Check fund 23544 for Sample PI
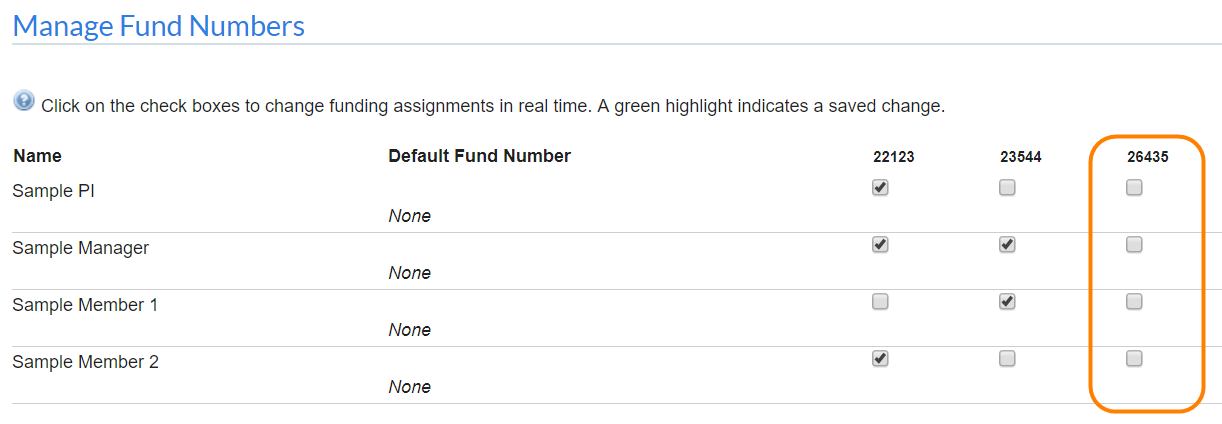This screenshot has width=1222, height=424. (x=1007, y=187)
